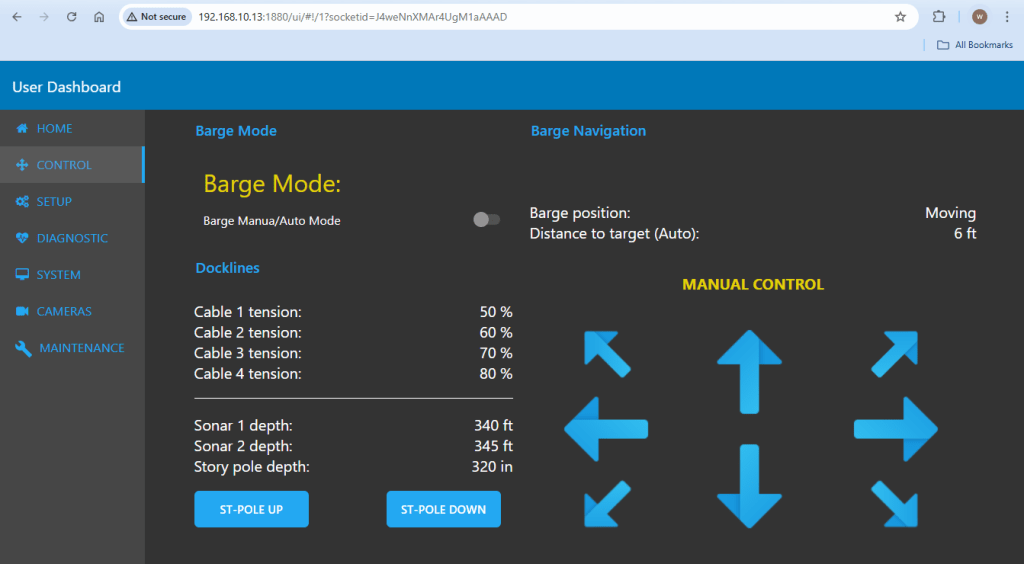Select the up-right diagonal arrow
The width and height of the screenshot is (1024, 564).
click(894, 354)
